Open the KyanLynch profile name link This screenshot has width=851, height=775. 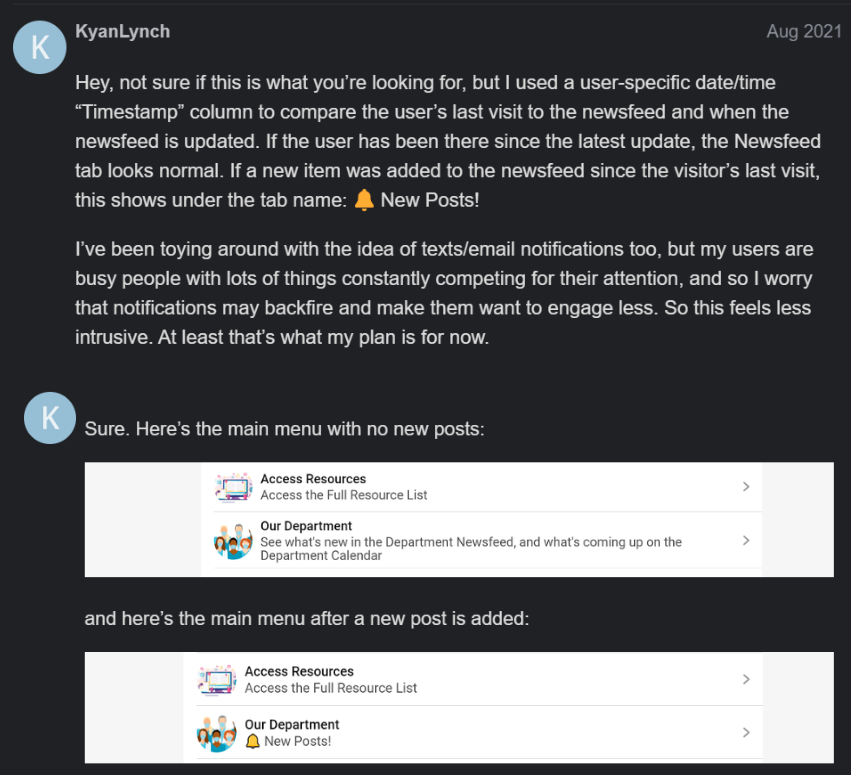122,31
